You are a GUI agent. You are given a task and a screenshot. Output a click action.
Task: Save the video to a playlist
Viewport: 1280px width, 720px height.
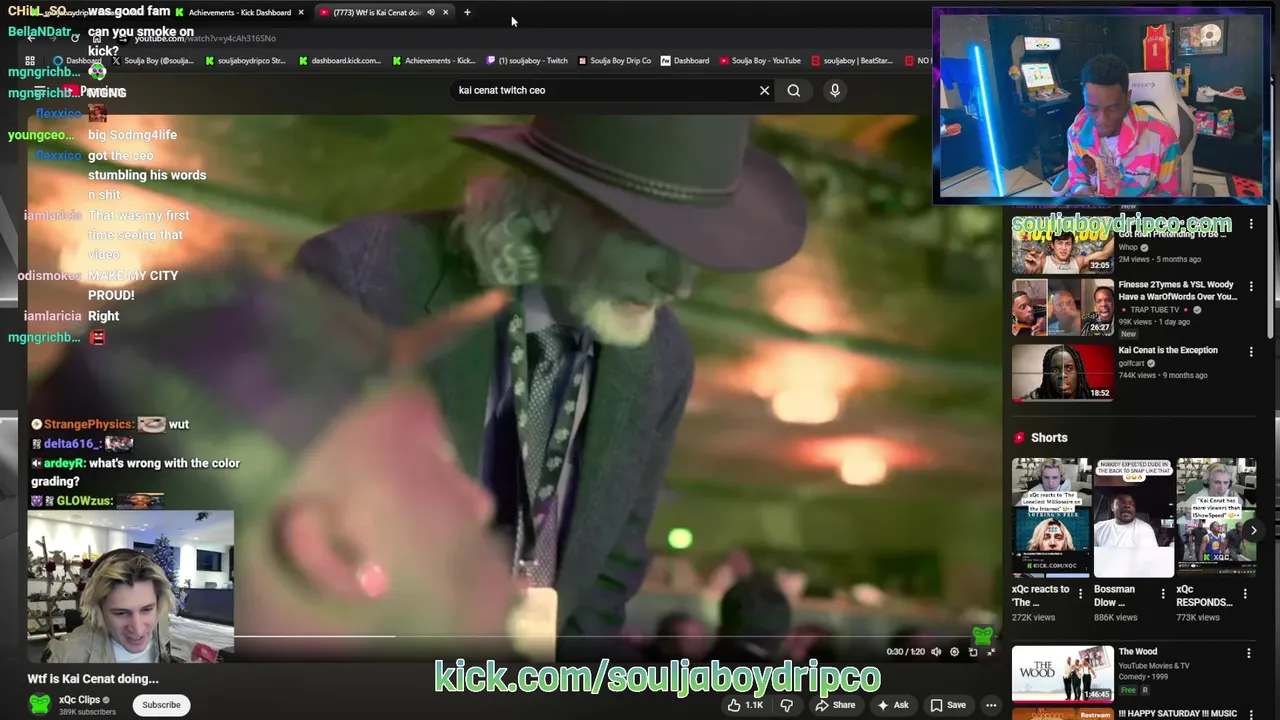click(947, 705)
